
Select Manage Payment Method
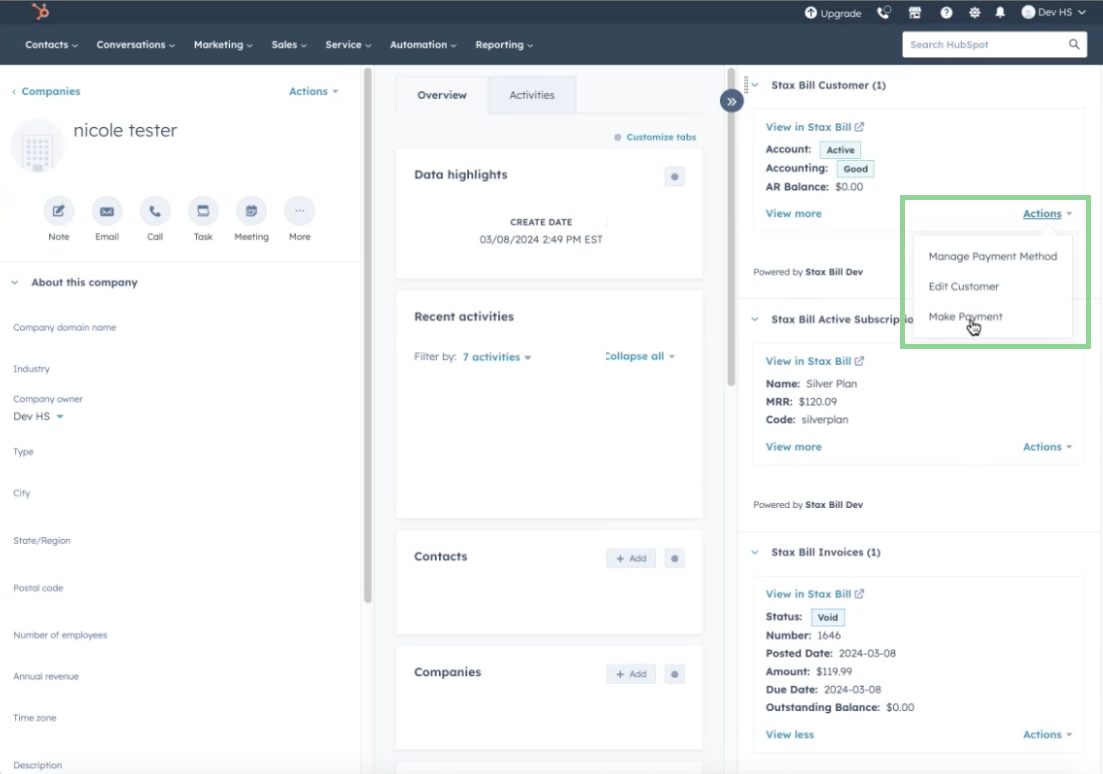click(993, 256)
